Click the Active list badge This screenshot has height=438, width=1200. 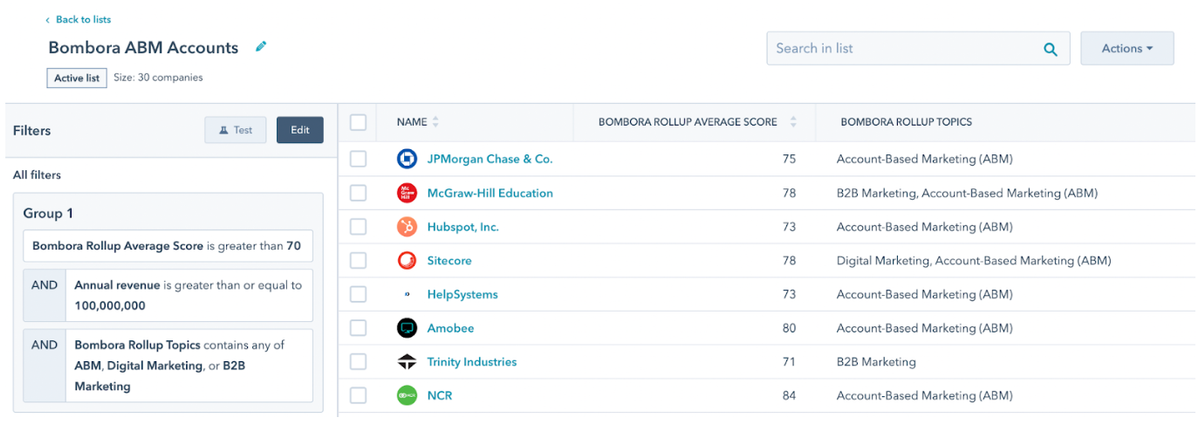point(77,78)
